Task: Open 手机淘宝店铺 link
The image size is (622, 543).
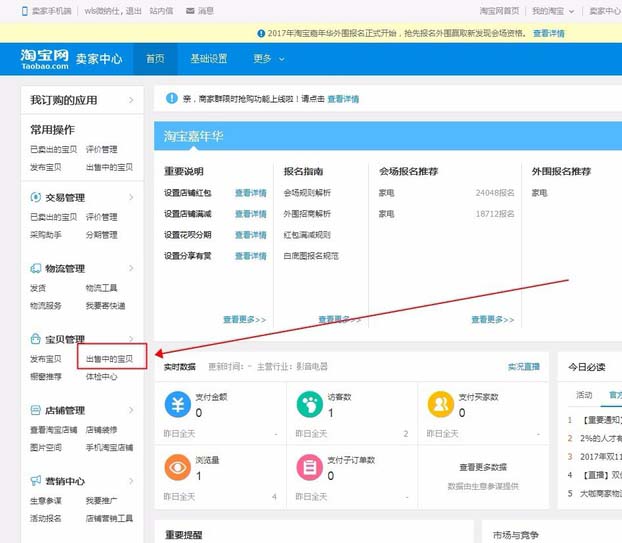Action: tap(109, 447)
